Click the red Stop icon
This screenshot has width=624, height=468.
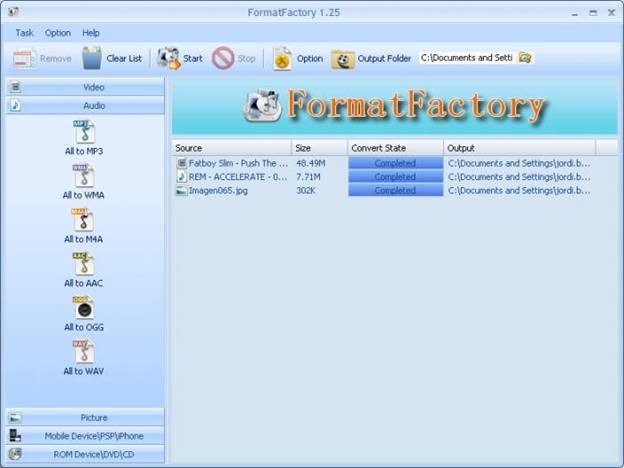(x=223, y=58)
